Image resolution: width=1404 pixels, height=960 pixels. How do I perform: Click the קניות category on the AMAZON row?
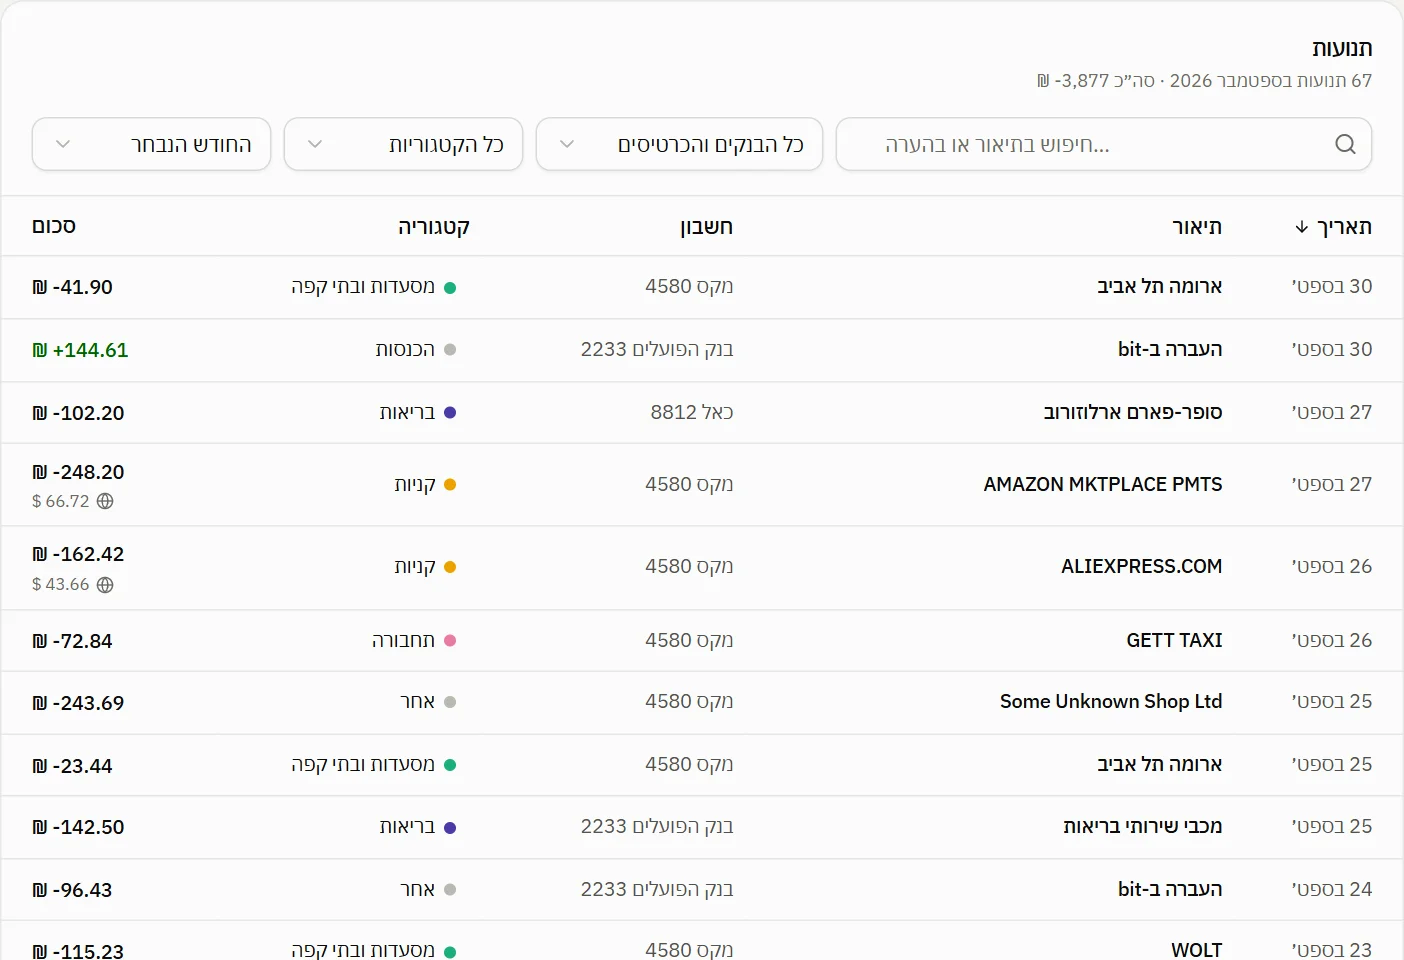(415, 484)
